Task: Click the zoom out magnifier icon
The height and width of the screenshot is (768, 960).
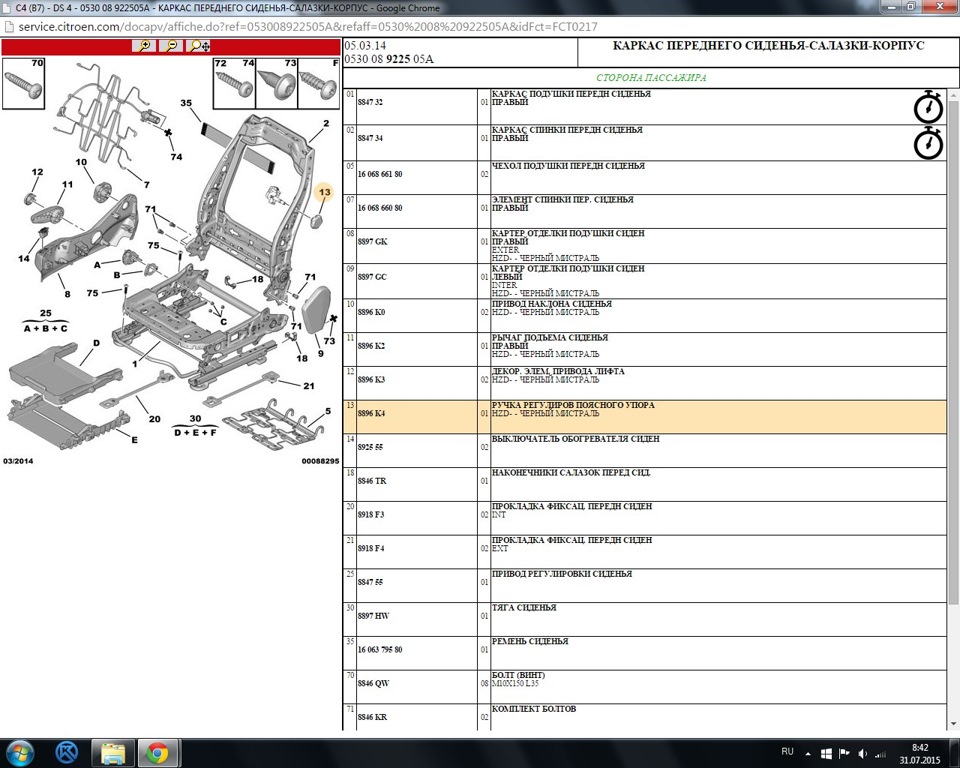Action: tap(171, 46)
